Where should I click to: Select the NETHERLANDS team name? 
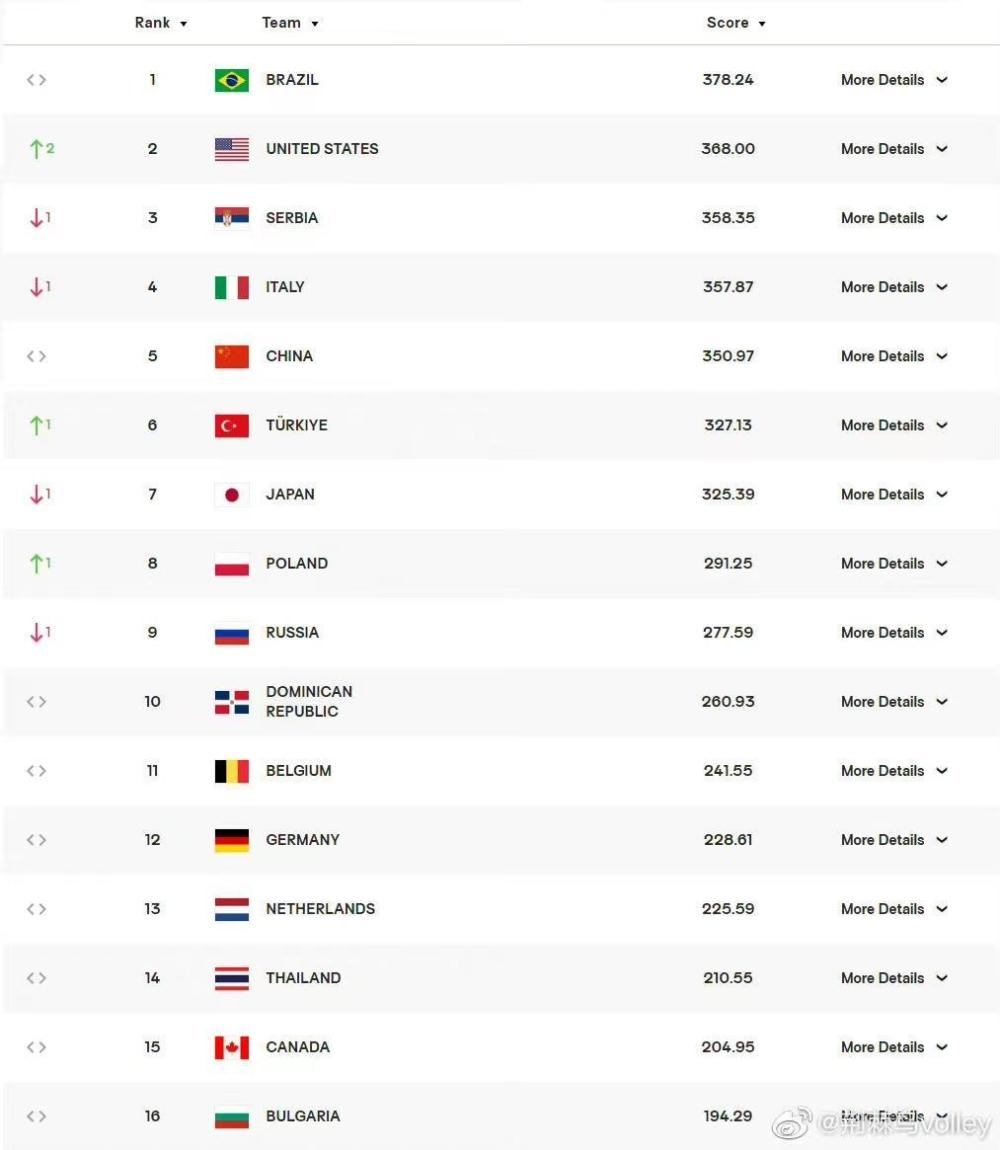point(320,909)
